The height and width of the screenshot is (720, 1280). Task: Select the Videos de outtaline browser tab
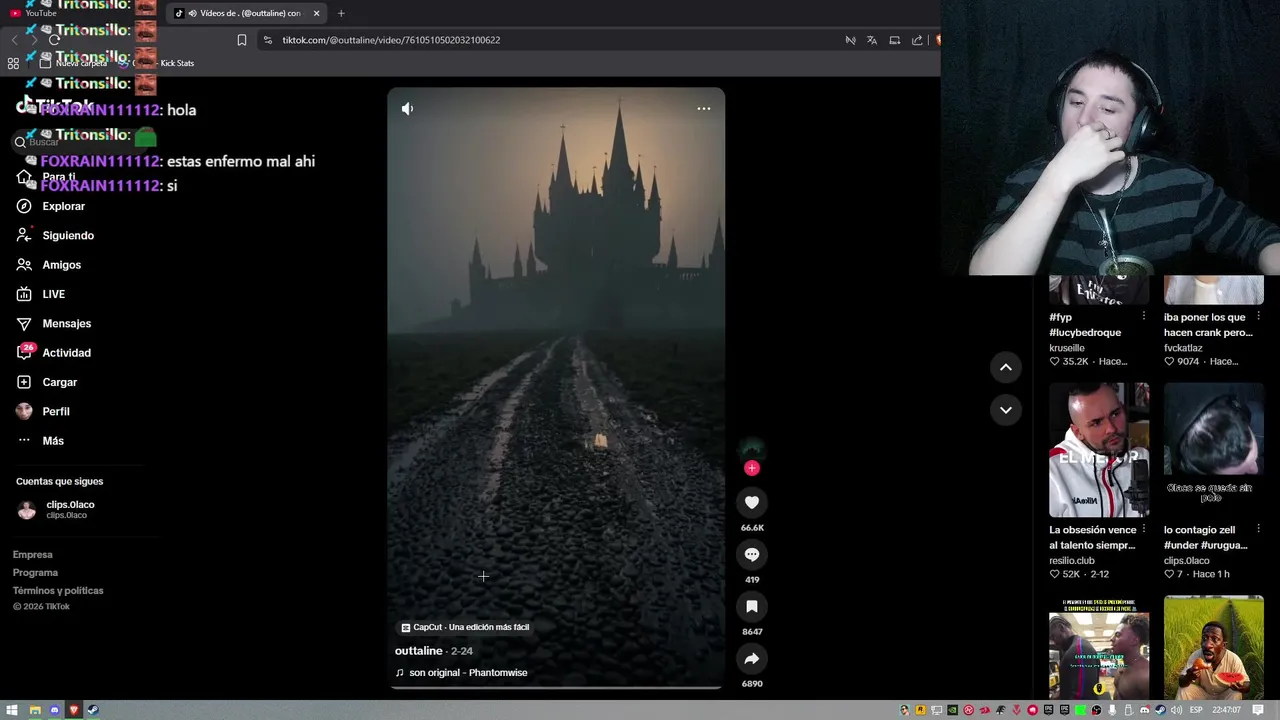246,13
